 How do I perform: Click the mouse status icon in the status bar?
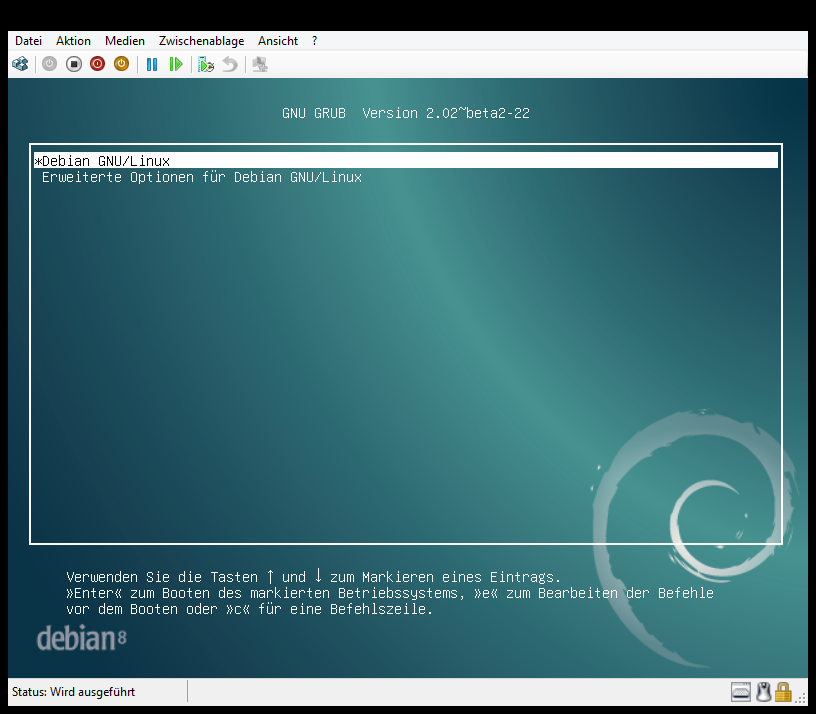[x=763, y=692]
